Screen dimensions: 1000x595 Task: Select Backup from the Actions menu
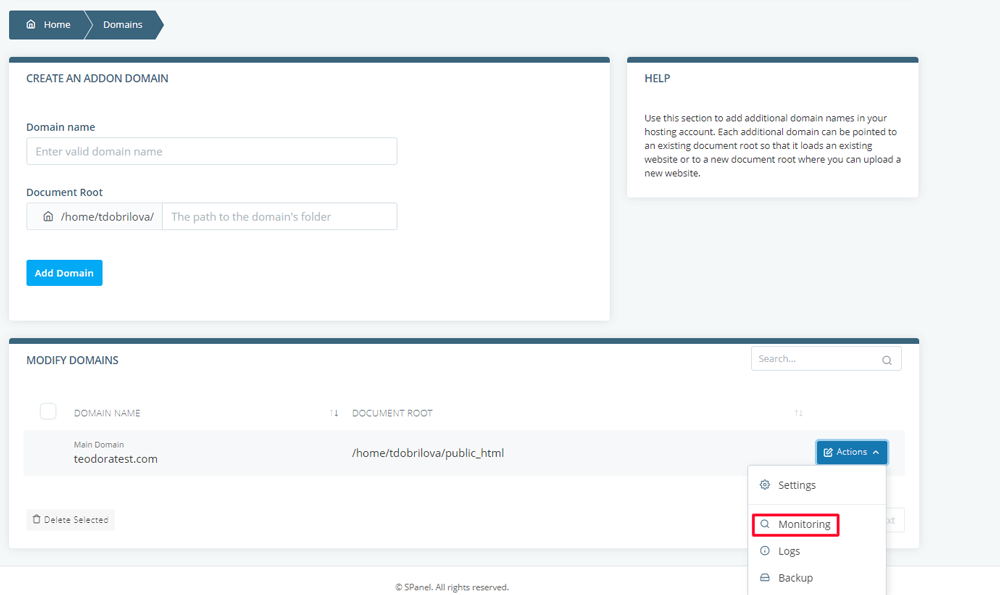click(794, 577)
